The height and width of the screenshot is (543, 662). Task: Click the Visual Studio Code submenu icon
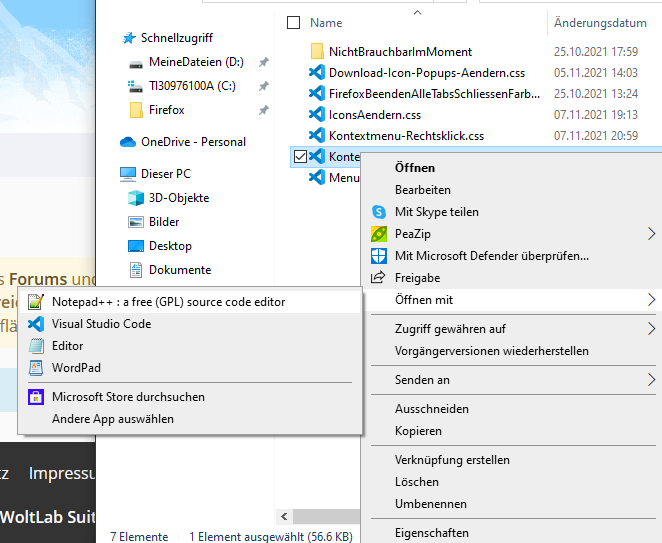point(36,324)
